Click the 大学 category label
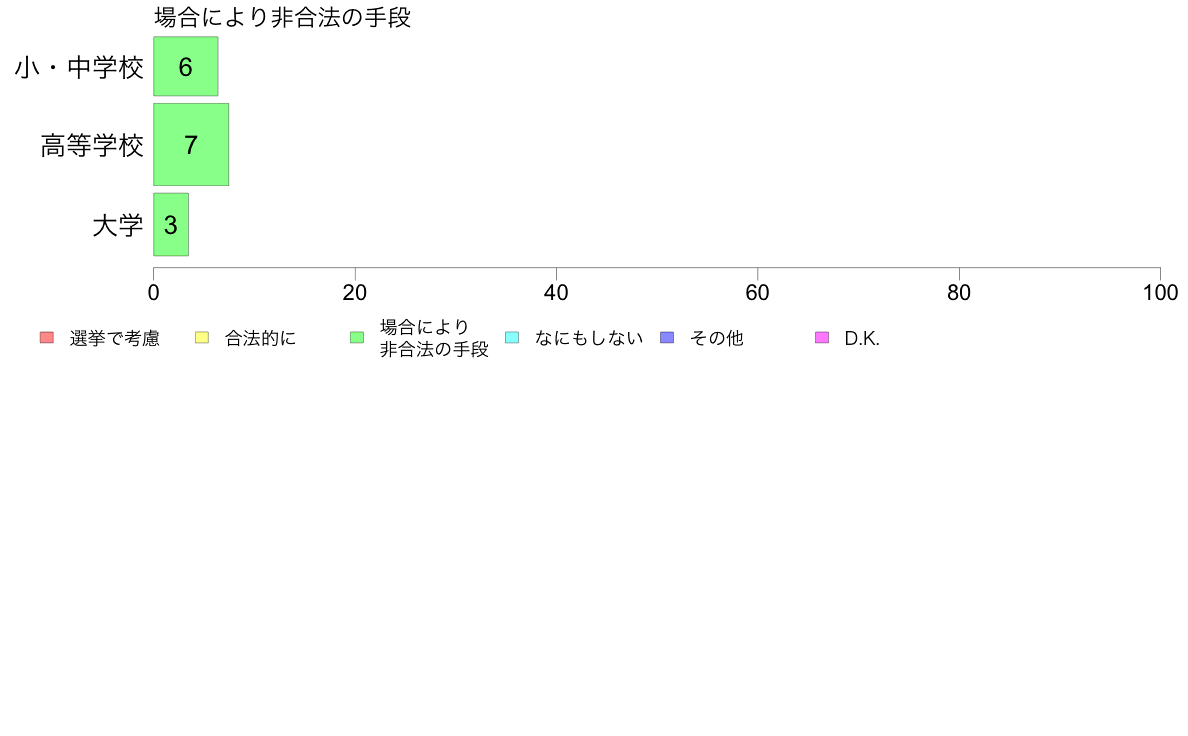This screenshot has height=736, width=1188. (x=117, y=226)
